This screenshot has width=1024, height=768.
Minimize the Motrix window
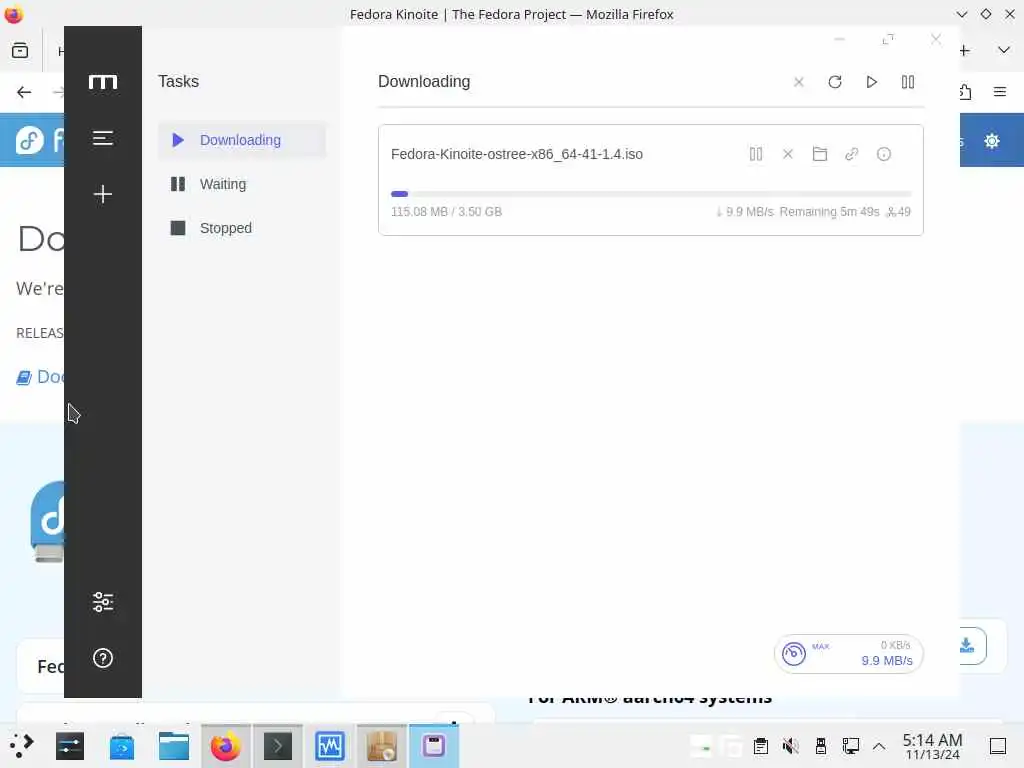pos(840,39)
